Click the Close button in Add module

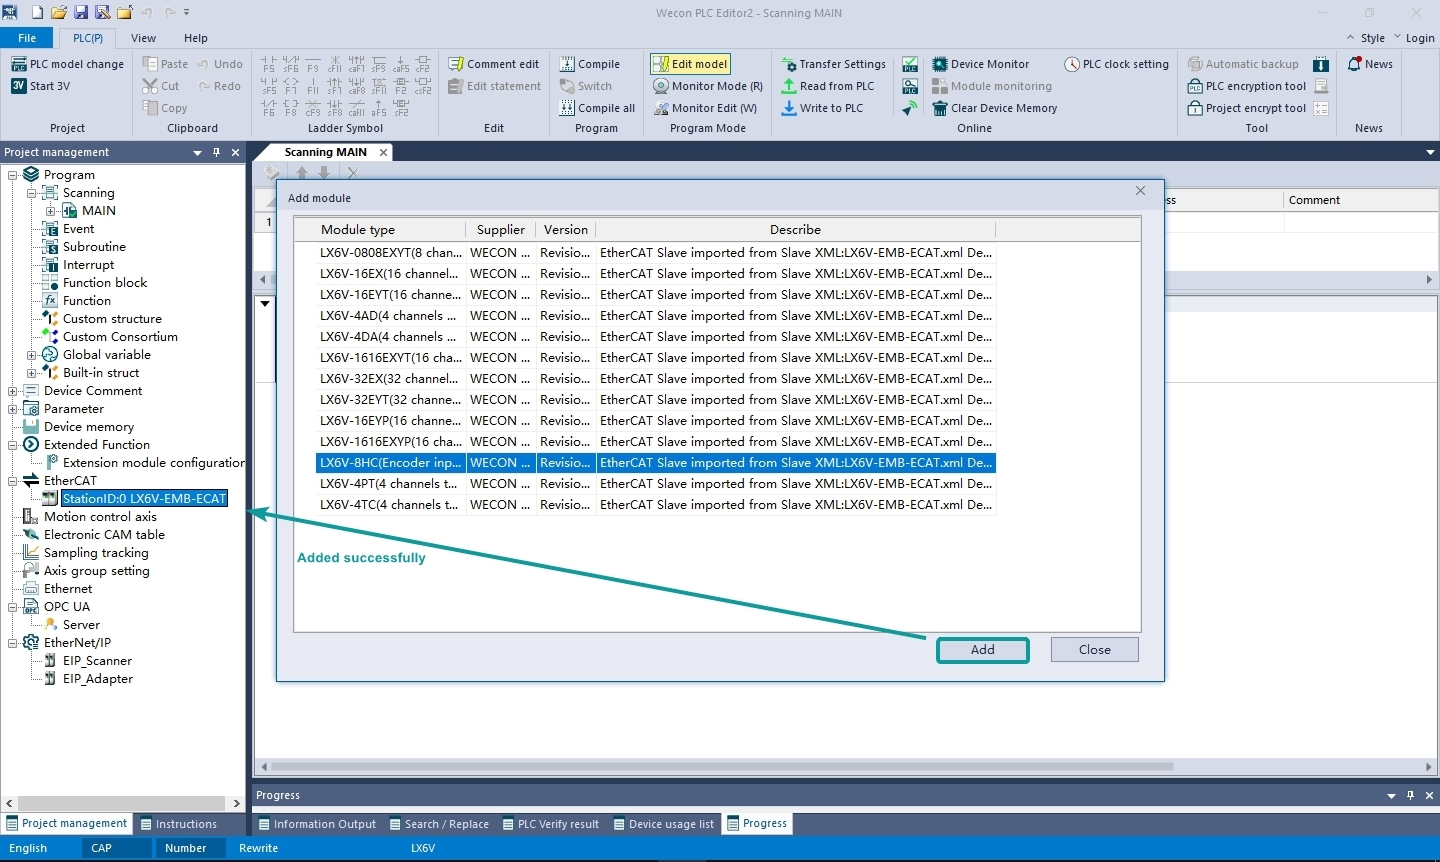(1095, 650)
